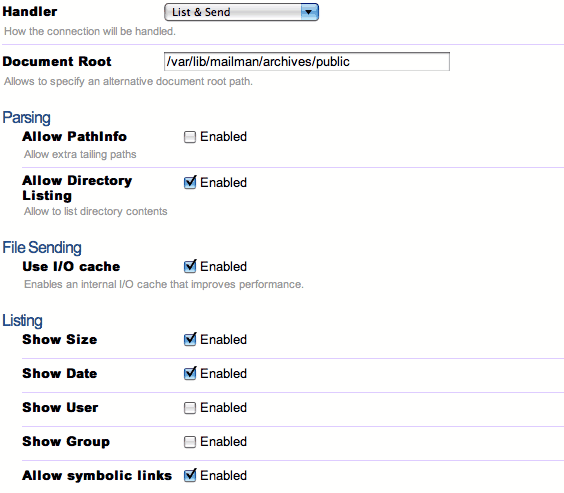Uncheck the Show Date checkbox
The height and width of the screenshot is (493, 564).
pos(190,373)
